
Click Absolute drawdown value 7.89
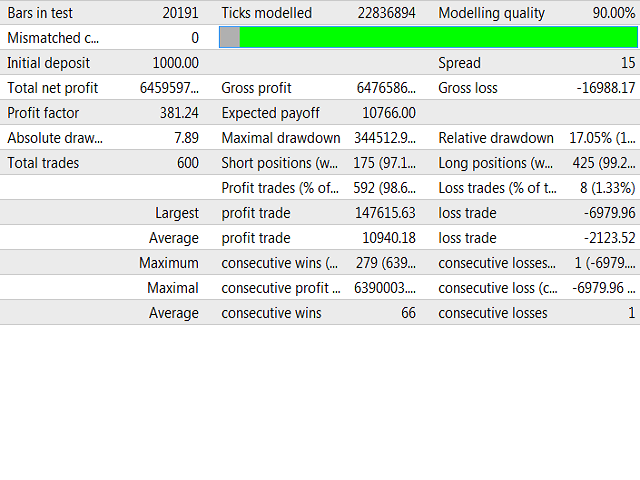click(187, 138)
